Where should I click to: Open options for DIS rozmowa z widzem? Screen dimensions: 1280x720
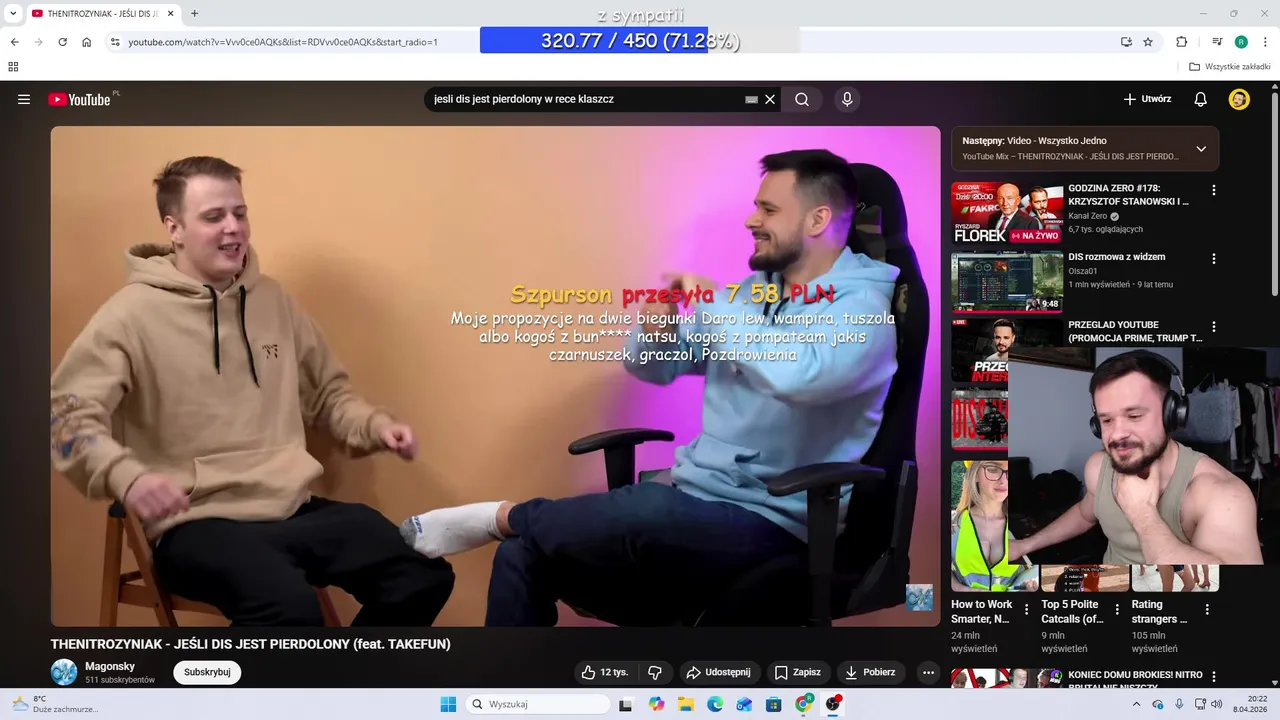[1214, 258]
